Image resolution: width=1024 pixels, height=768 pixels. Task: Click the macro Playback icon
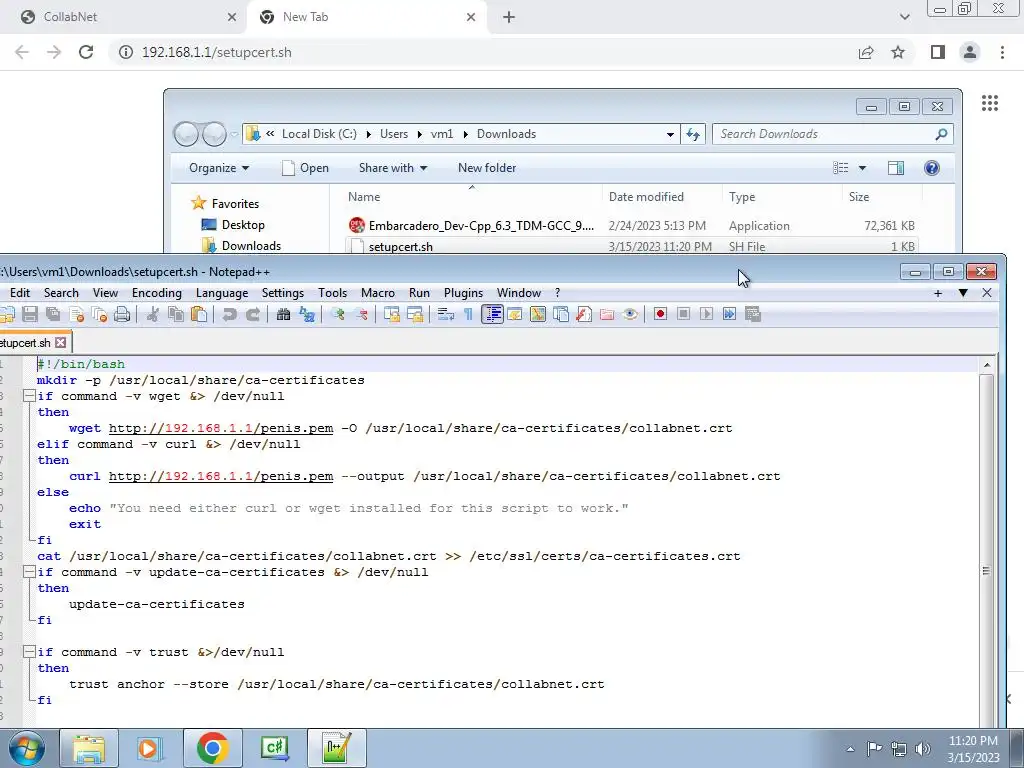pos(706,314)
